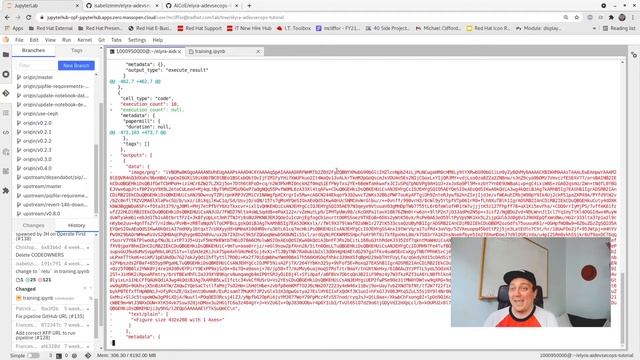Open the IT New Hire Hub bookmark
This screenshot has height=360, width=640.
coord(249,28)
